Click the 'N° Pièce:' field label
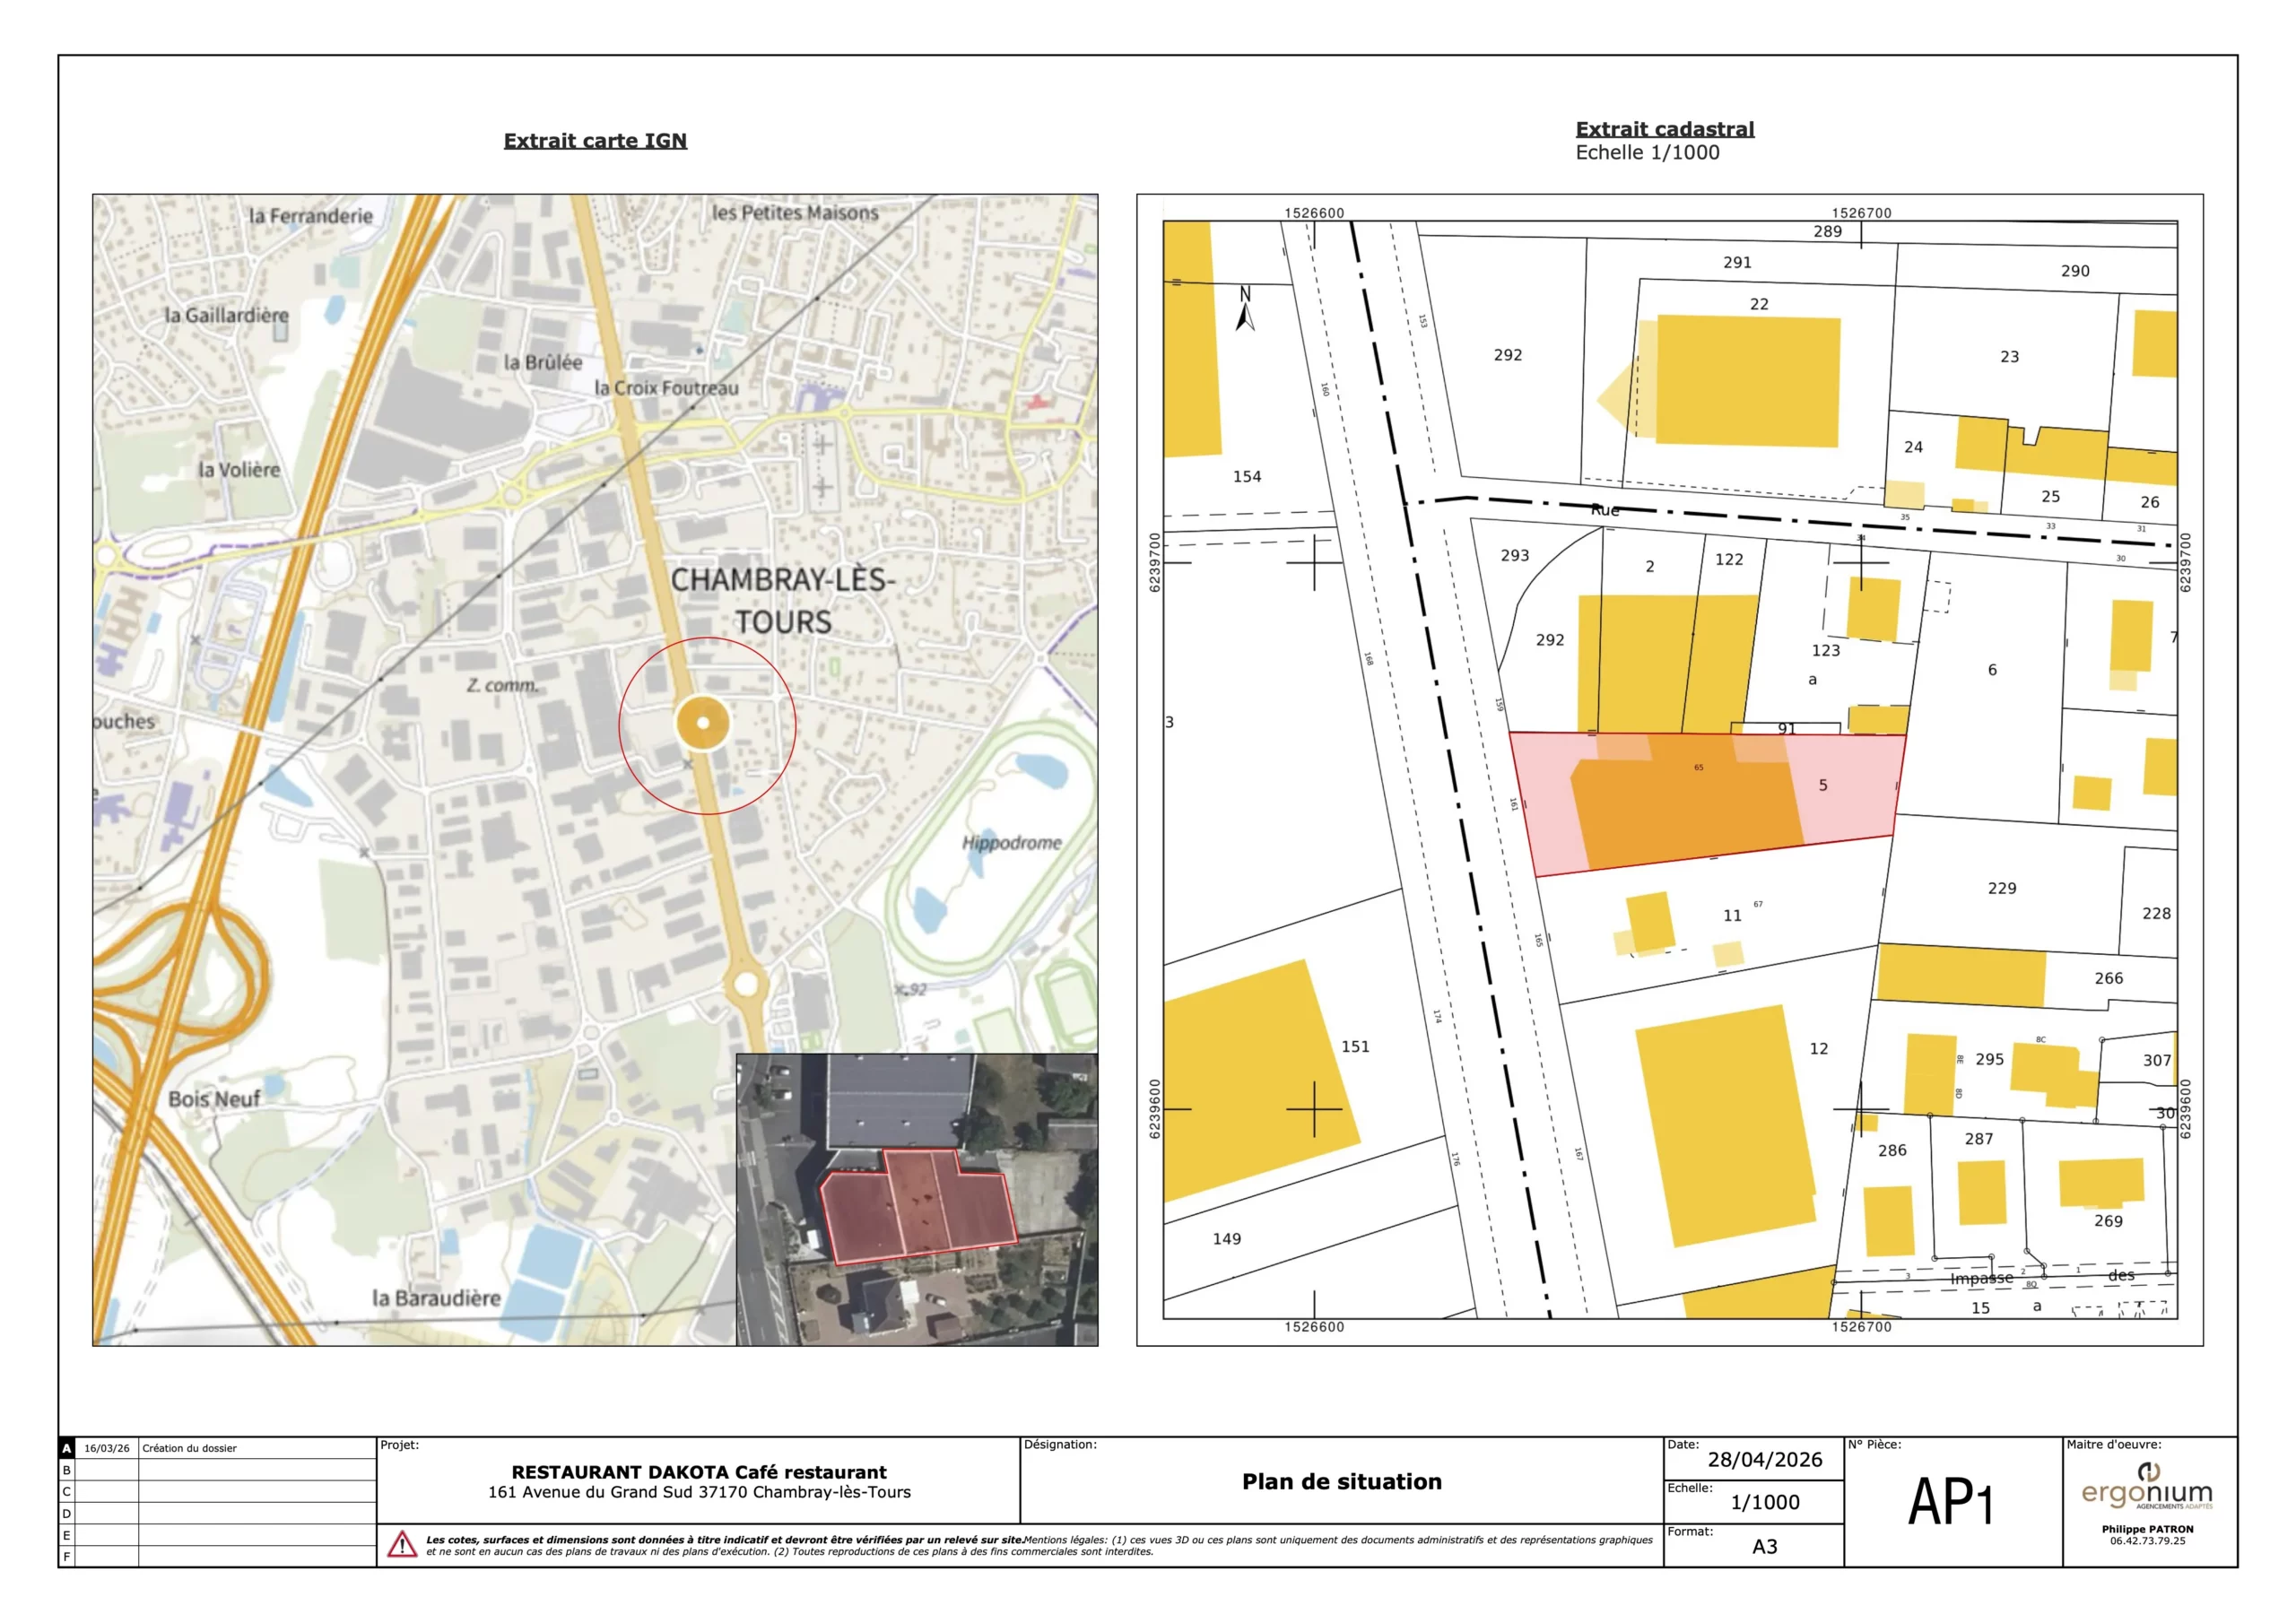This screenshot has width=2296, height=1623. coord(1874,1445)
